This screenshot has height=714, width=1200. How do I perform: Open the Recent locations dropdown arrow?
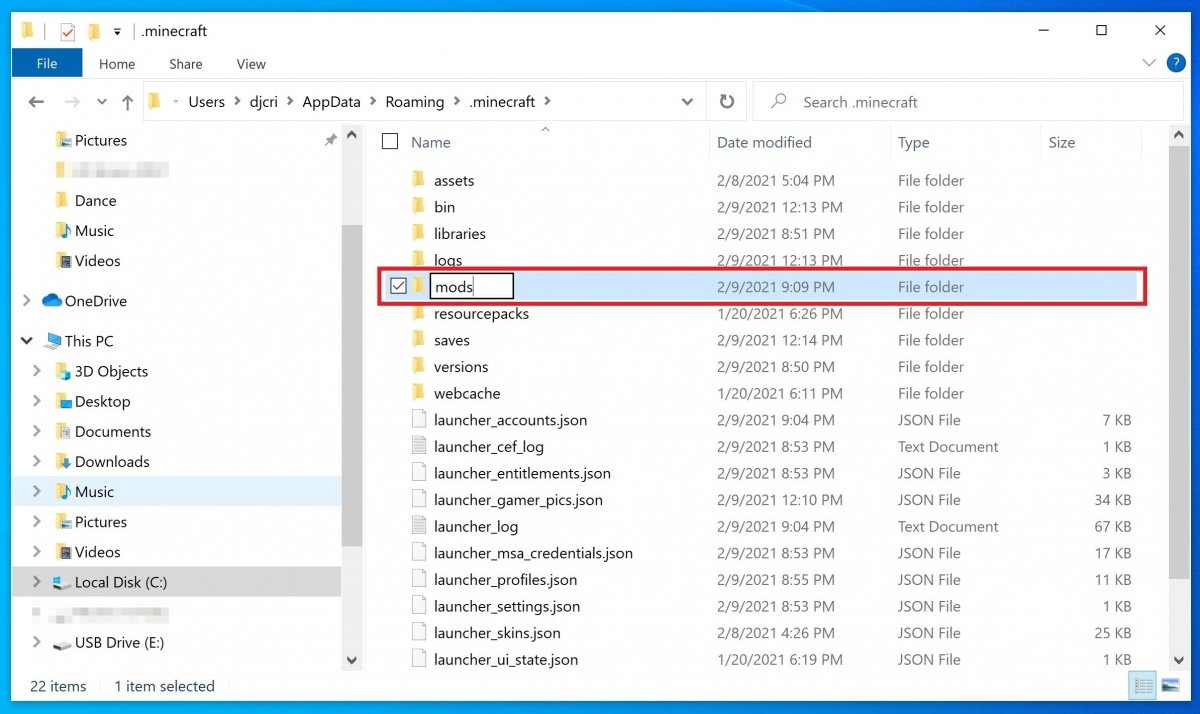101,102
